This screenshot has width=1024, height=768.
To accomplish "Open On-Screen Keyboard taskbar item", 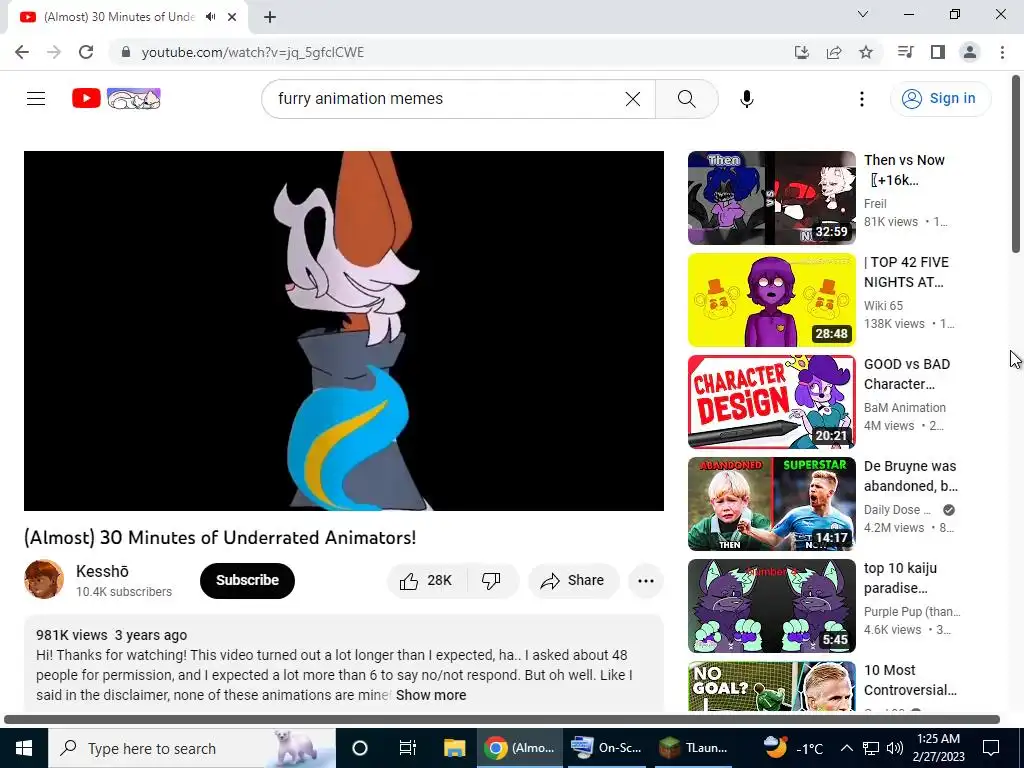I will 606,748.
